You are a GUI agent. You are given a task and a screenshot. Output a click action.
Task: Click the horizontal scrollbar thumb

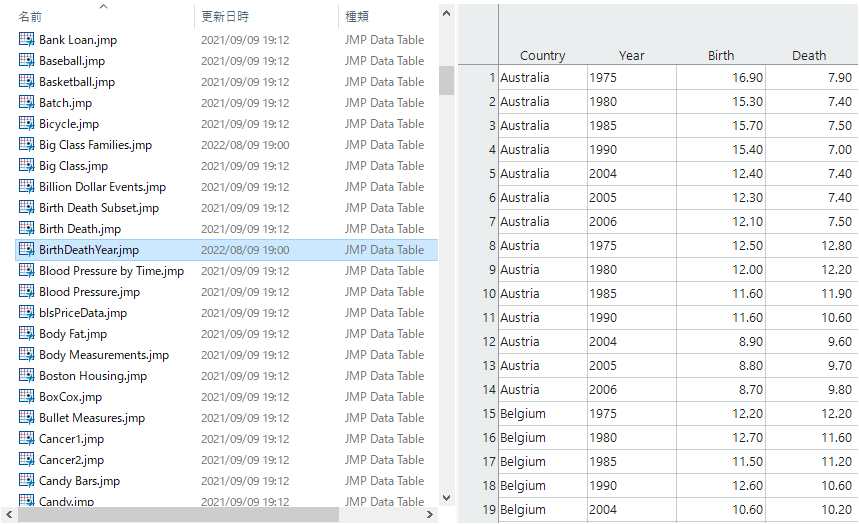pos(179,515)
